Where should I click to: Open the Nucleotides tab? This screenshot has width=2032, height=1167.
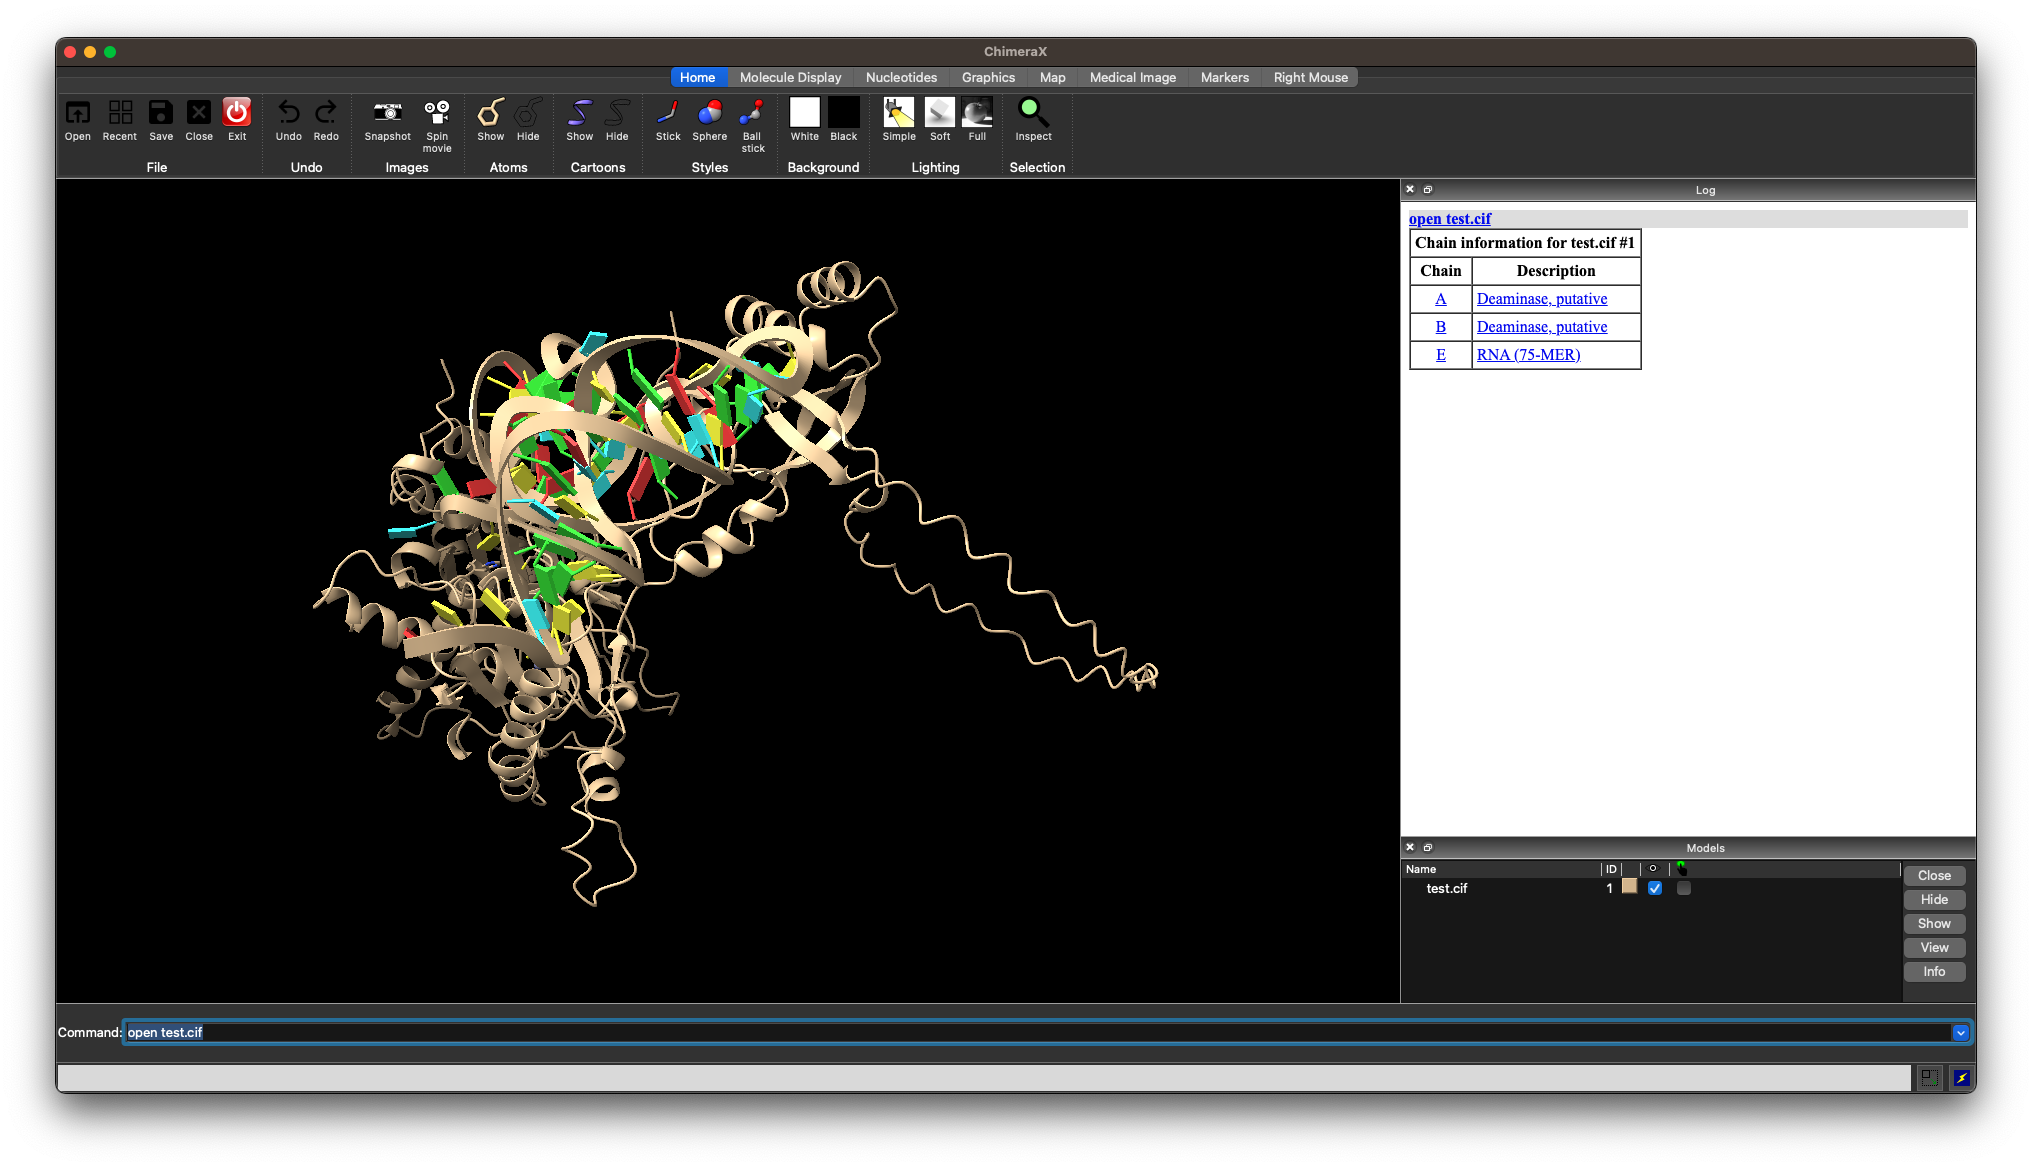901,77
